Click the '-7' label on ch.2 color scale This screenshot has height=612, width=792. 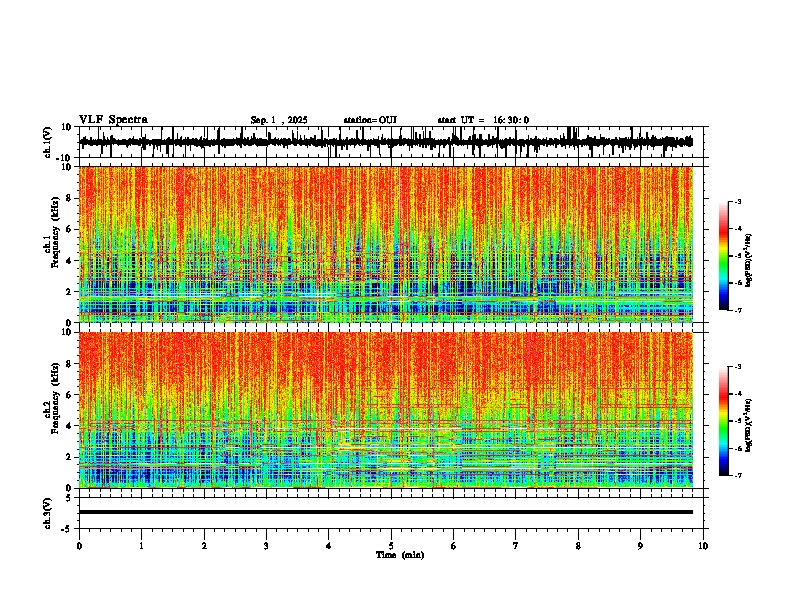click(737, 476)
